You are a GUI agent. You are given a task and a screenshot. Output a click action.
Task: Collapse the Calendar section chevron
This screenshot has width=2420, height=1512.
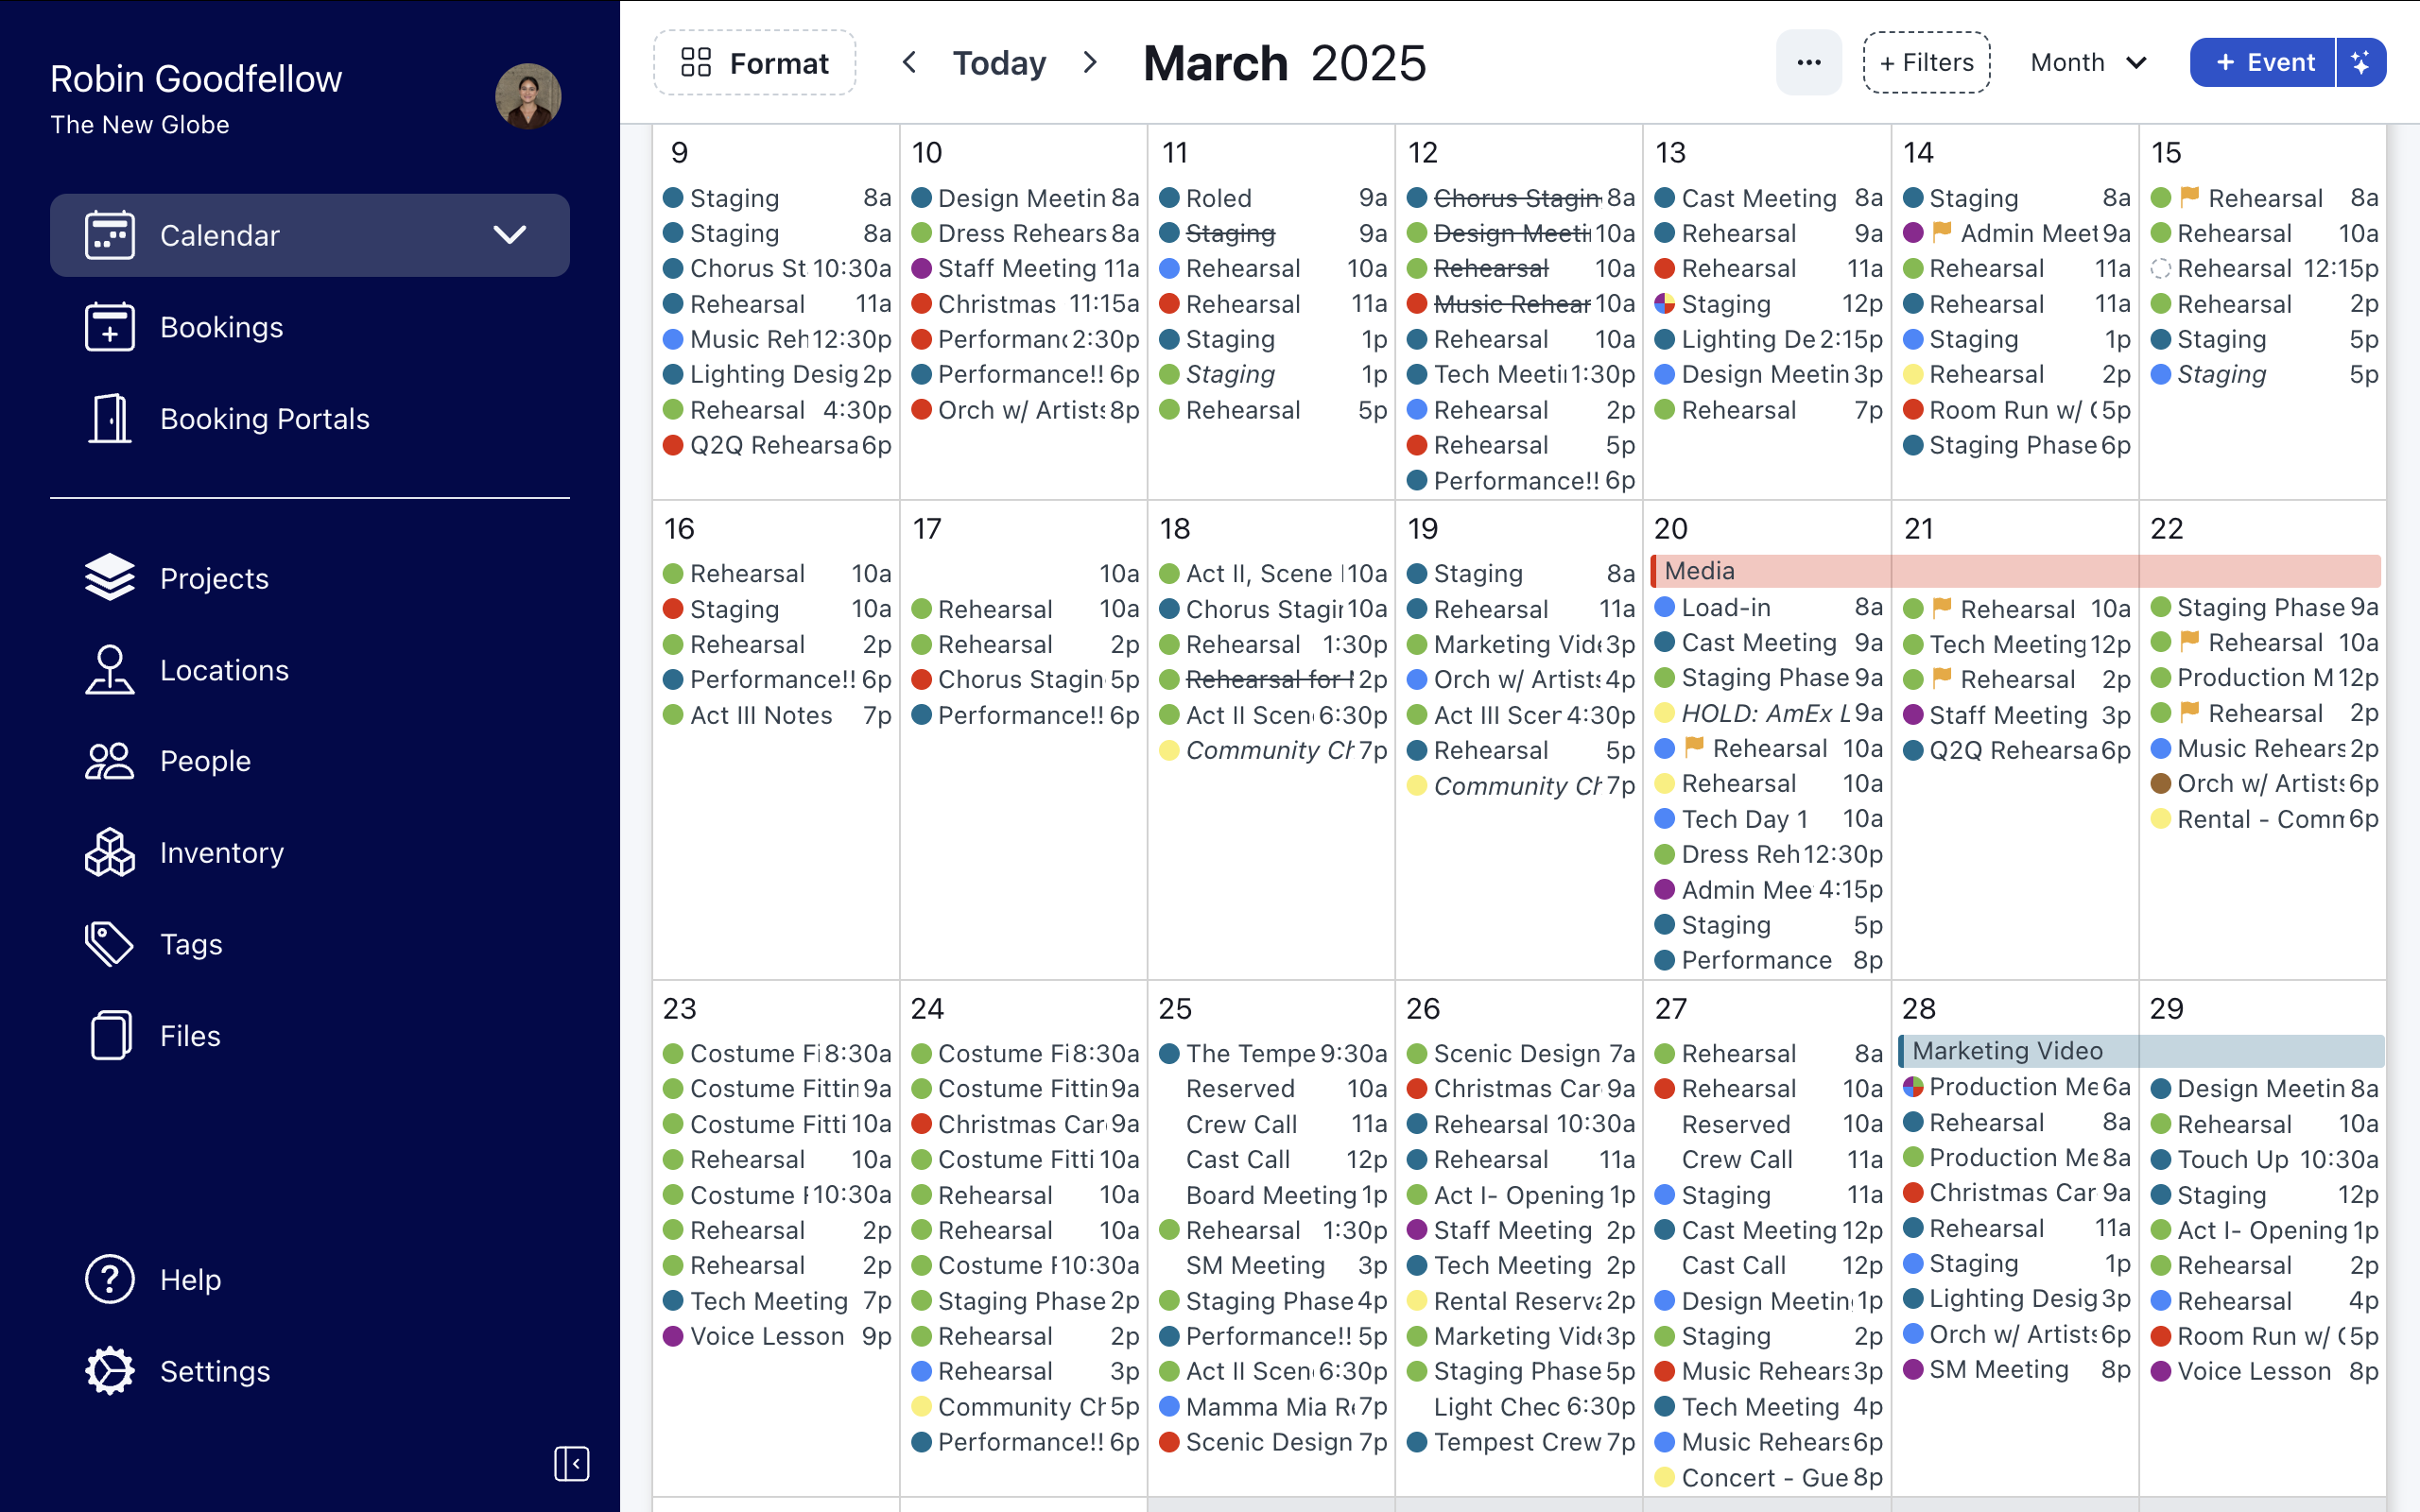[x=510, y=235]
